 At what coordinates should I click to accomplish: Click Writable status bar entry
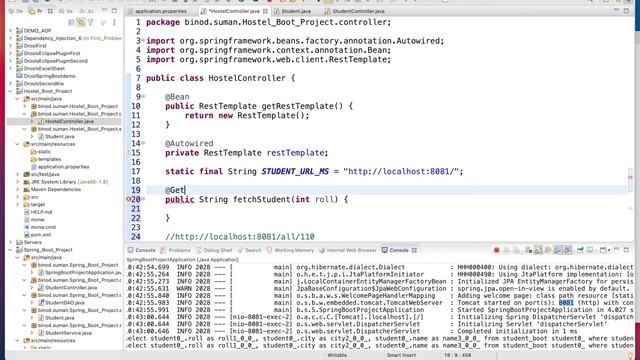[x=337, y=355]
